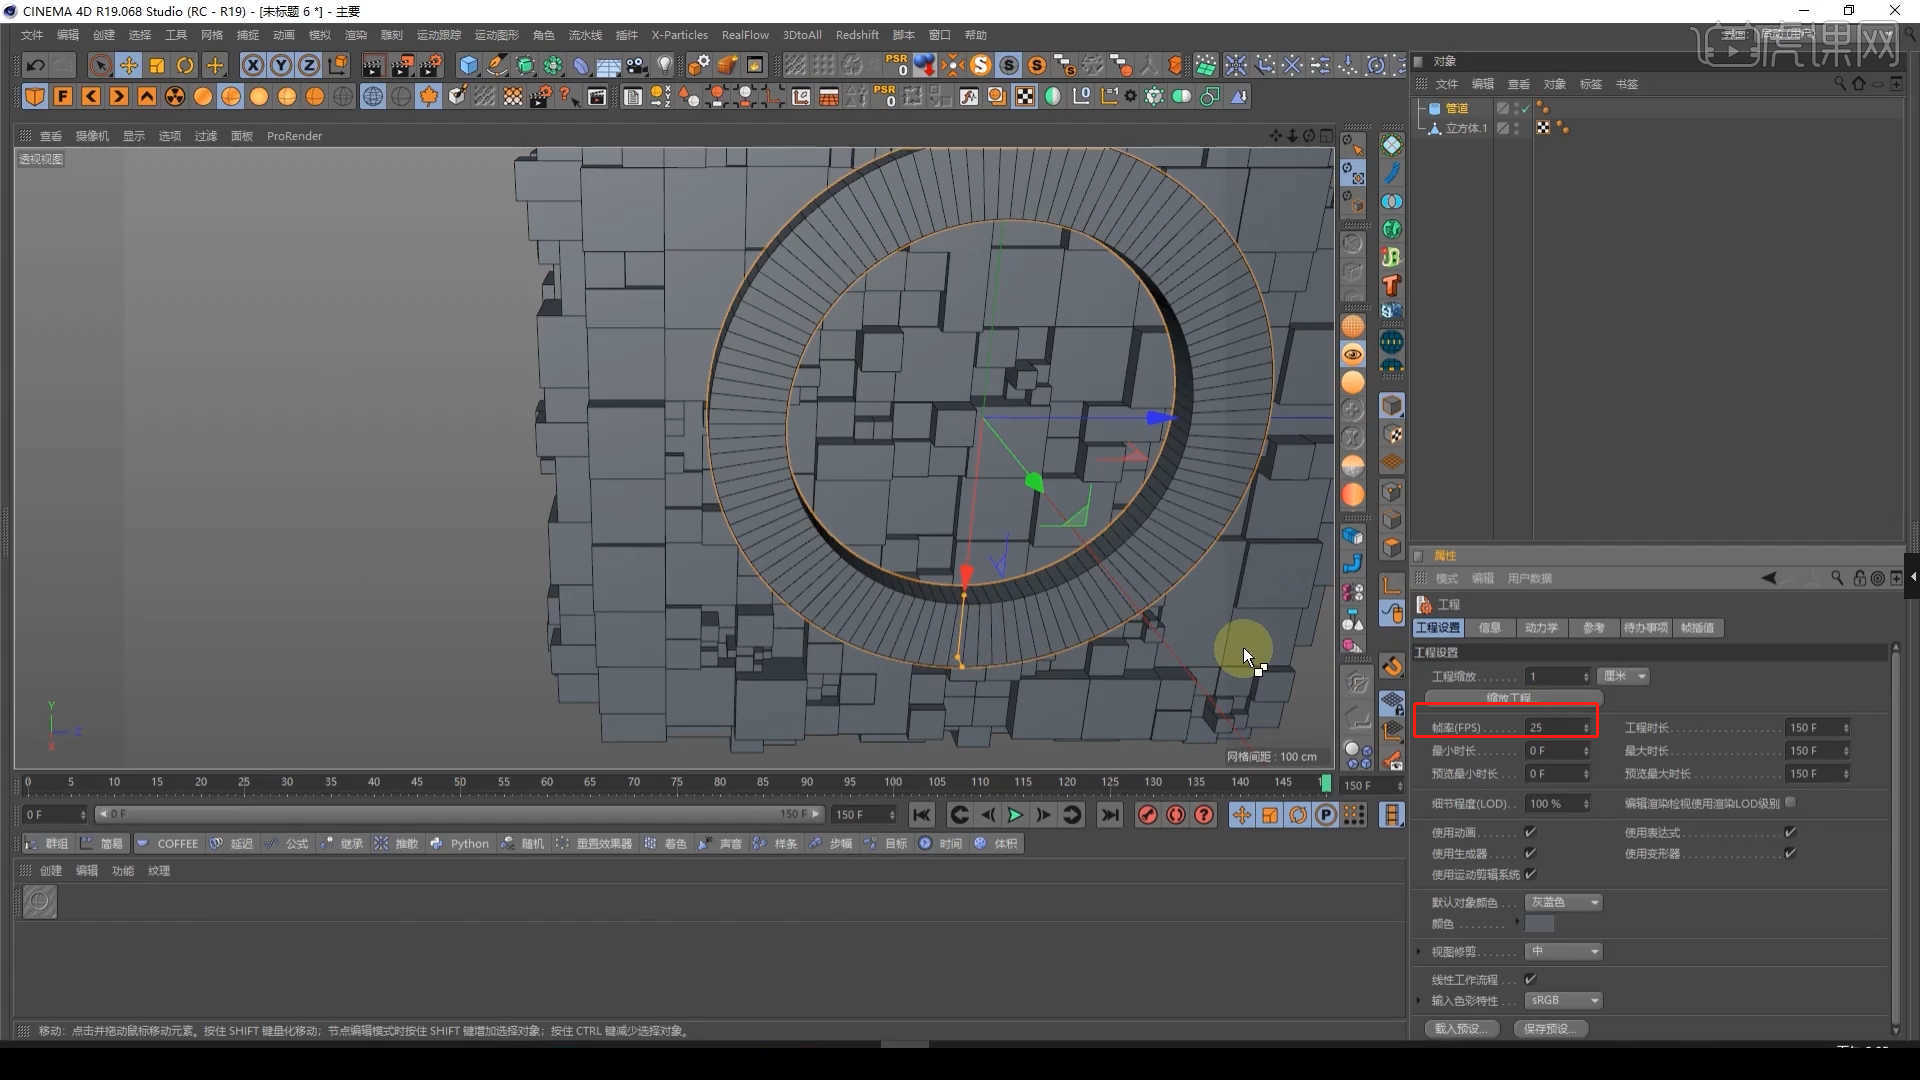Open the sRGB input color profile dropdown

click(1563, 1000)
